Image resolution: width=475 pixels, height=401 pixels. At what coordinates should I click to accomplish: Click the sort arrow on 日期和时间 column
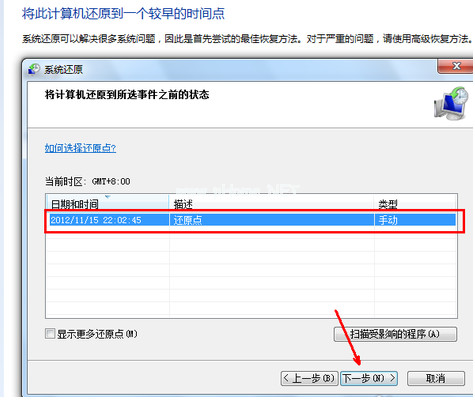point(107,196)
